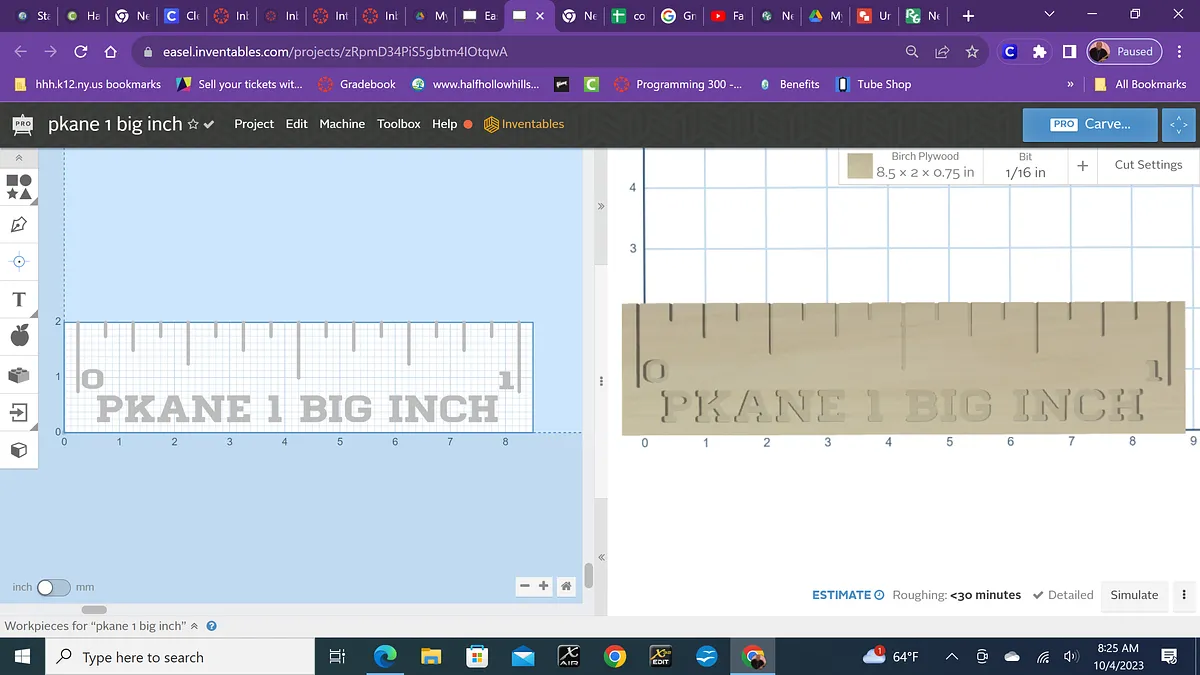This screenshot has width=1200, height=675.
Task: Click the 3D cube icon
Action: (x=19, y=450)
